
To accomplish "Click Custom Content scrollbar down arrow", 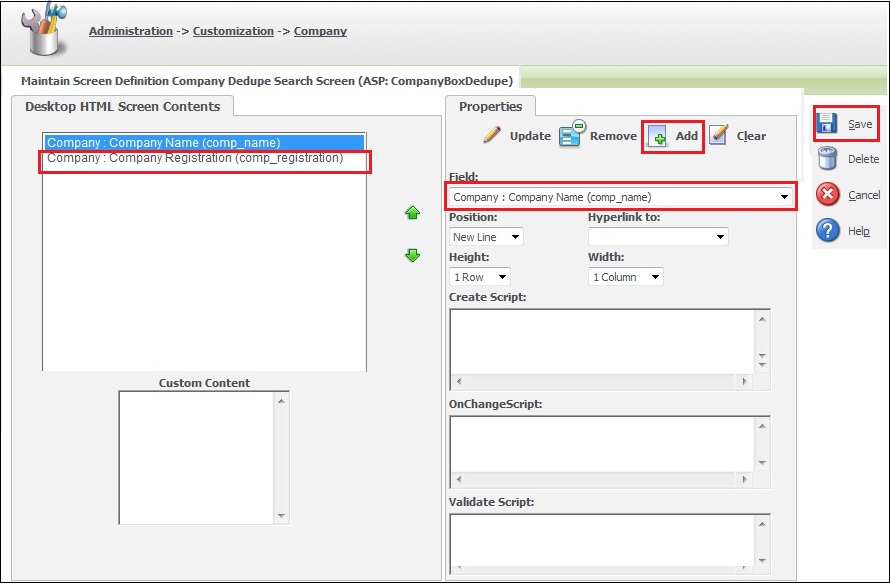I will pyautogui.click(x=282, y=516).
